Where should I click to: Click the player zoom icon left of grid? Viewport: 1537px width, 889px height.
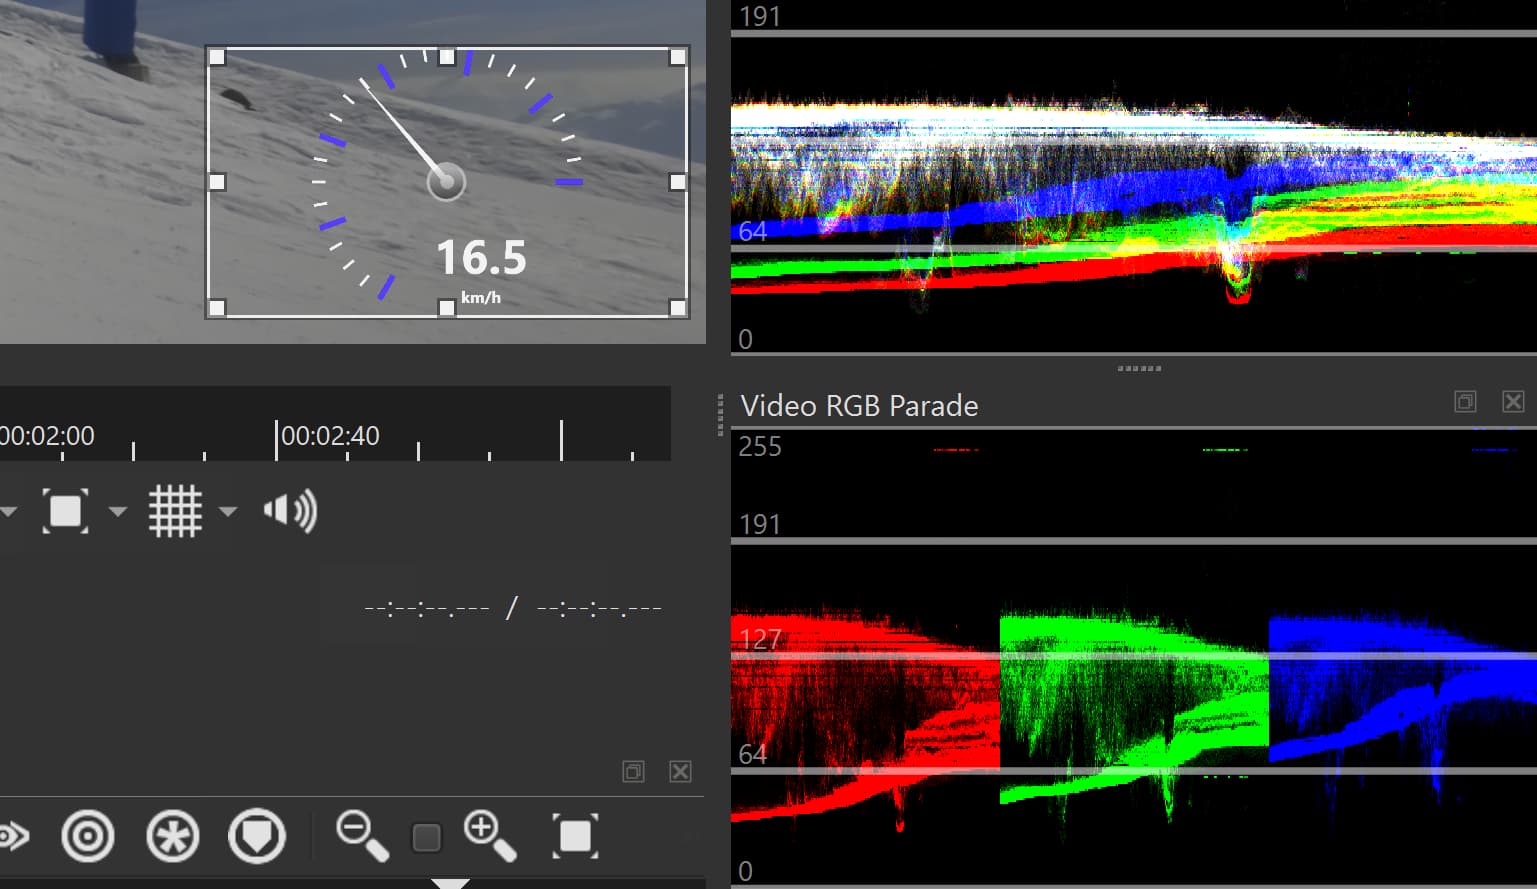point(65,511)
